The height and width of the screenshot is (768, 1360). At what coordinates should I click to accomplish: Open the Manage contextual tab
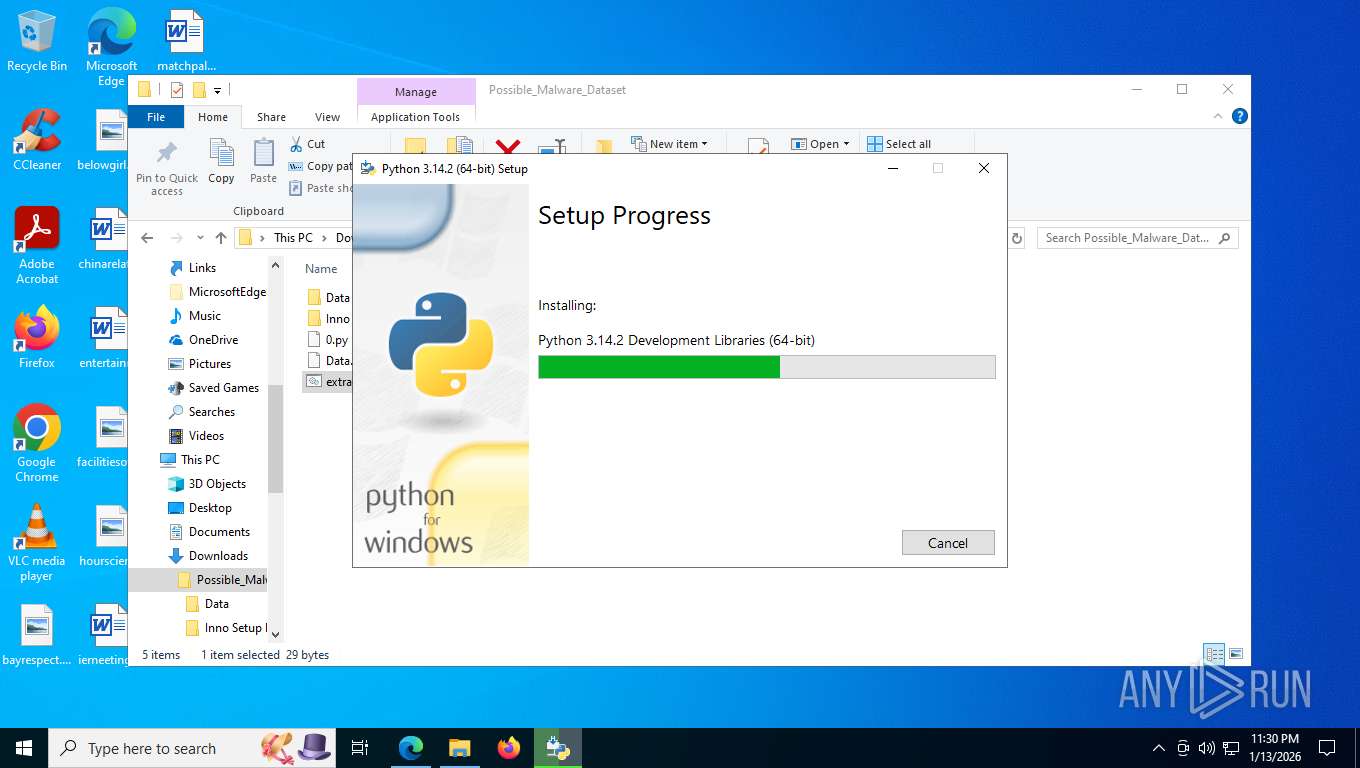[416, 91]
